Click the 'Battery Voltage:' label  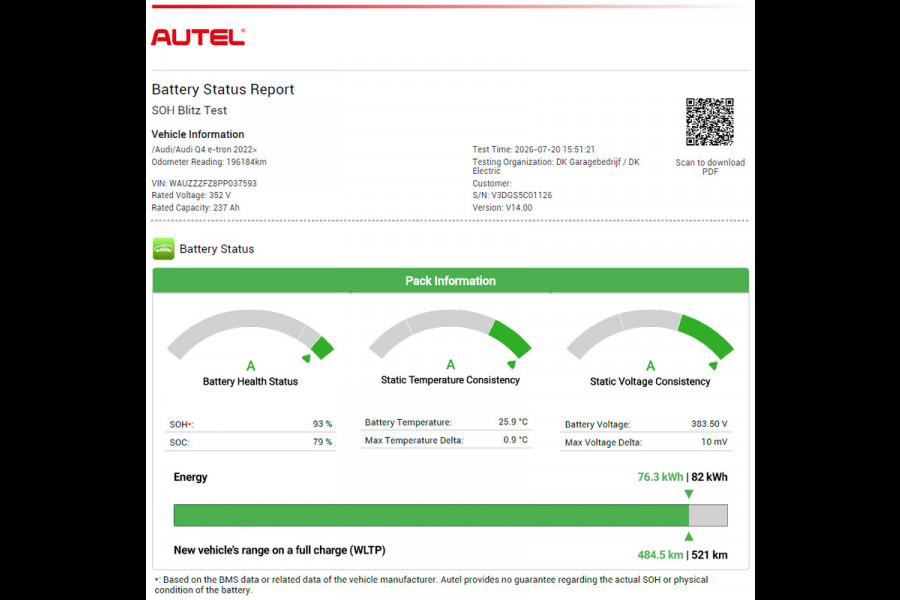(598, 424)
